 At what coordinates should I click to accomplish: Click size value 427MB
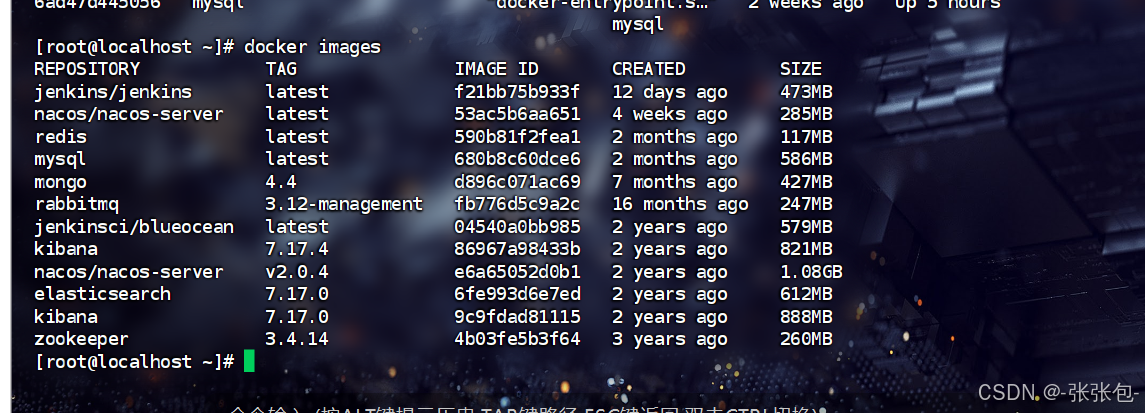[806, 182]
